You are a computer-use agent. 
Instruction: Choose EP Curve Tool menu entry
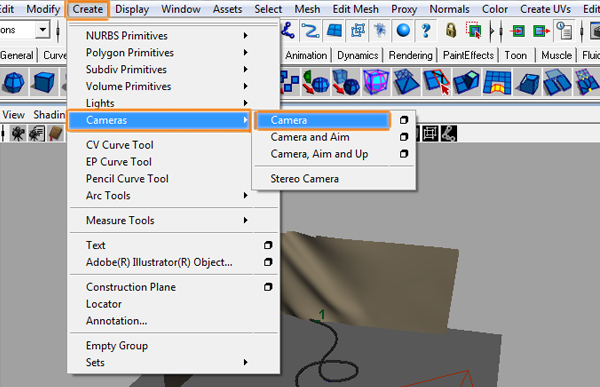pyautogui.click(x=119, y=162)
